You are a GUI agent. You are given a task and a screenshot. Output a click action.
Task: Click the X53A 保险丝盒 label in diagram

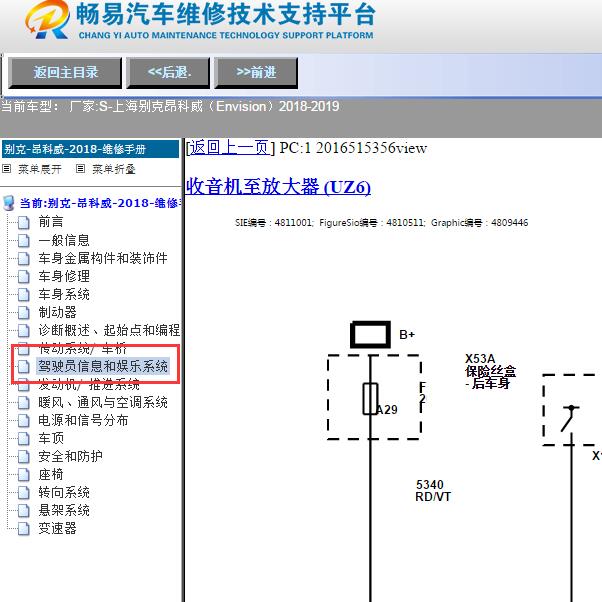(x=490, y=371)
